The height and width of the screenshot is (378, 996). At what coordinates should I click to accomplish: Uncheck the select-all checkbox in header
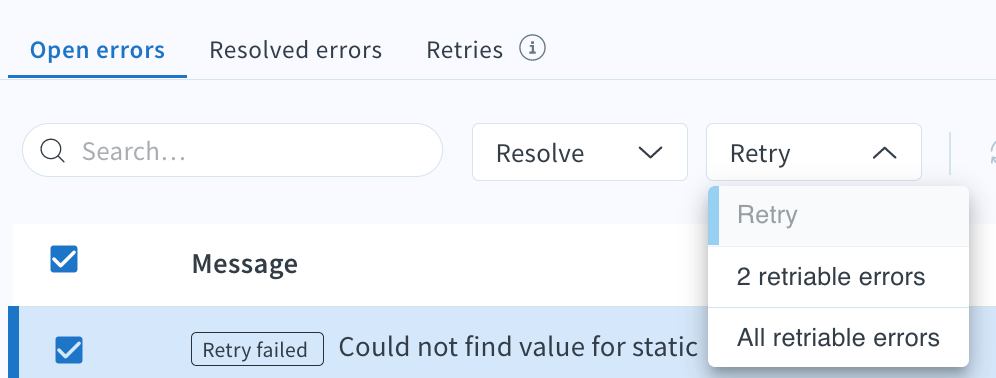pos(64,260)
